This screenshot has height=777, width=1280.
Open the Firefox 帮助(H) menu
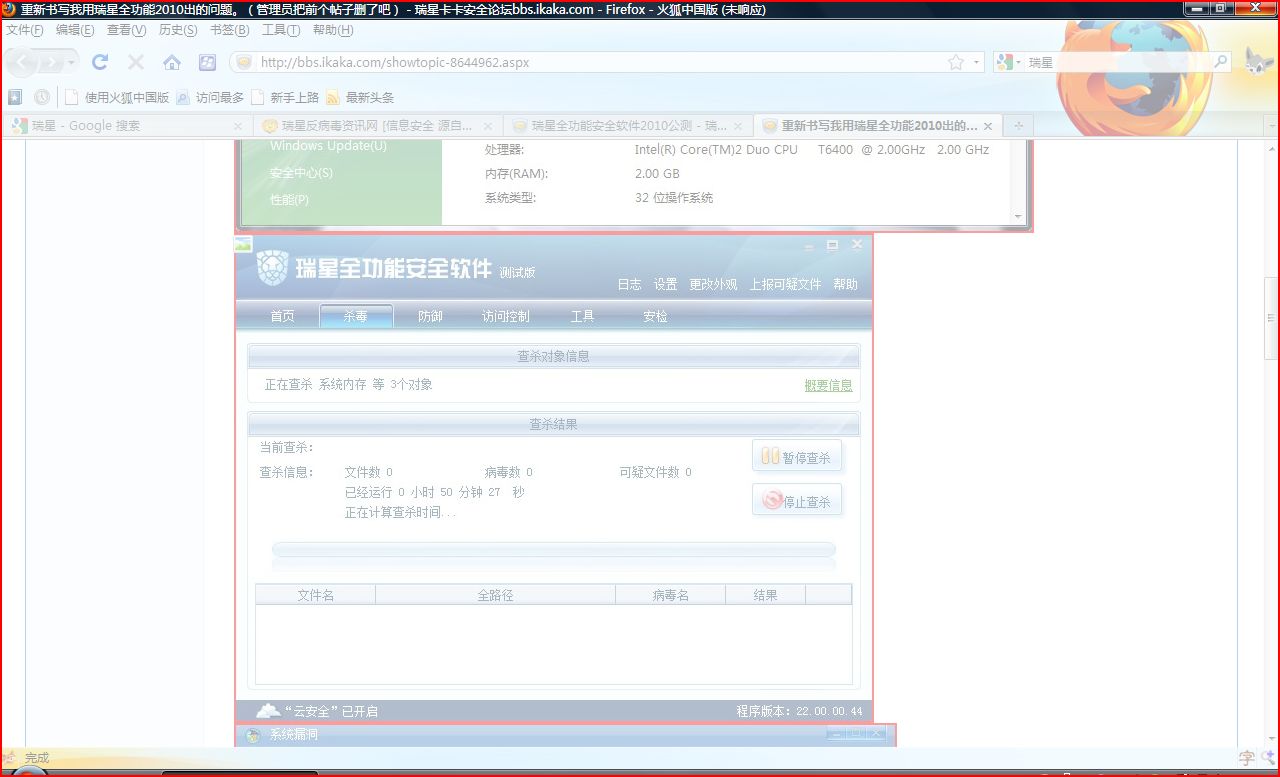(333, 30)
